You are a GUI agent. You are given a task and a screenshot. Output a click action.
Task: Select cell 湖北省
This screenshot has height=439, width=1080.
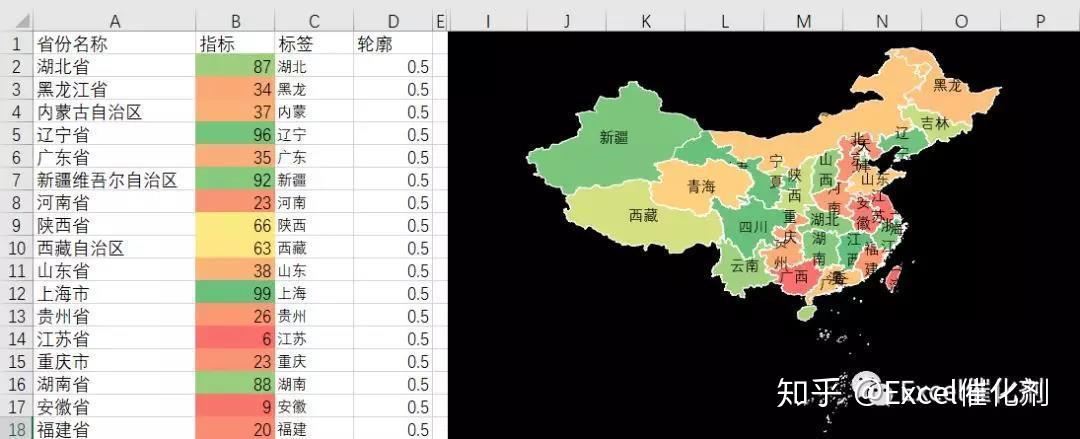[114, 67]
